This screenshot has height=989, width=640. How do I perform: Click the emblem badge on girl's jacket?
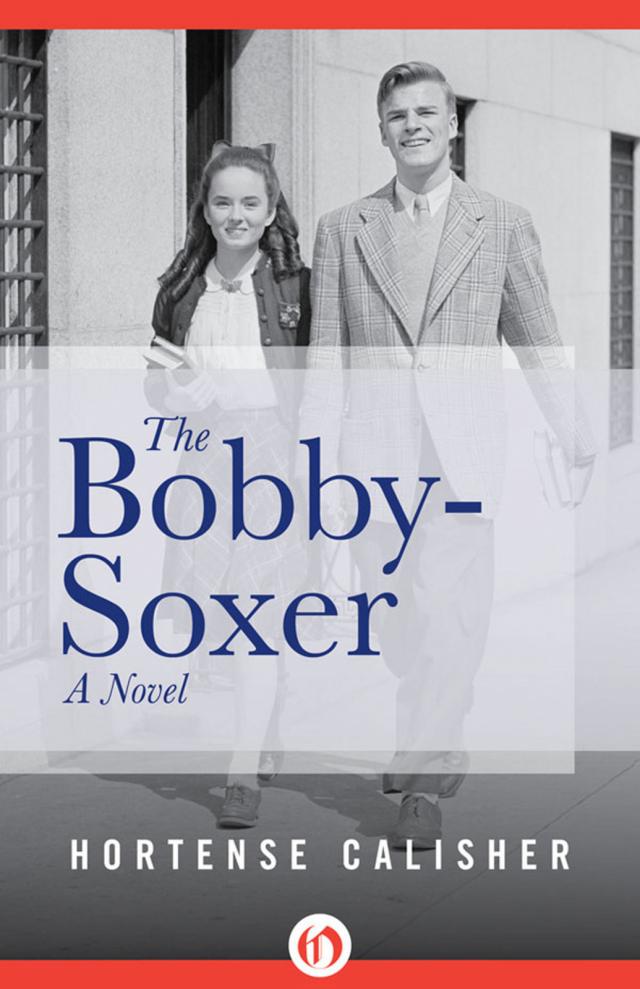289,313
